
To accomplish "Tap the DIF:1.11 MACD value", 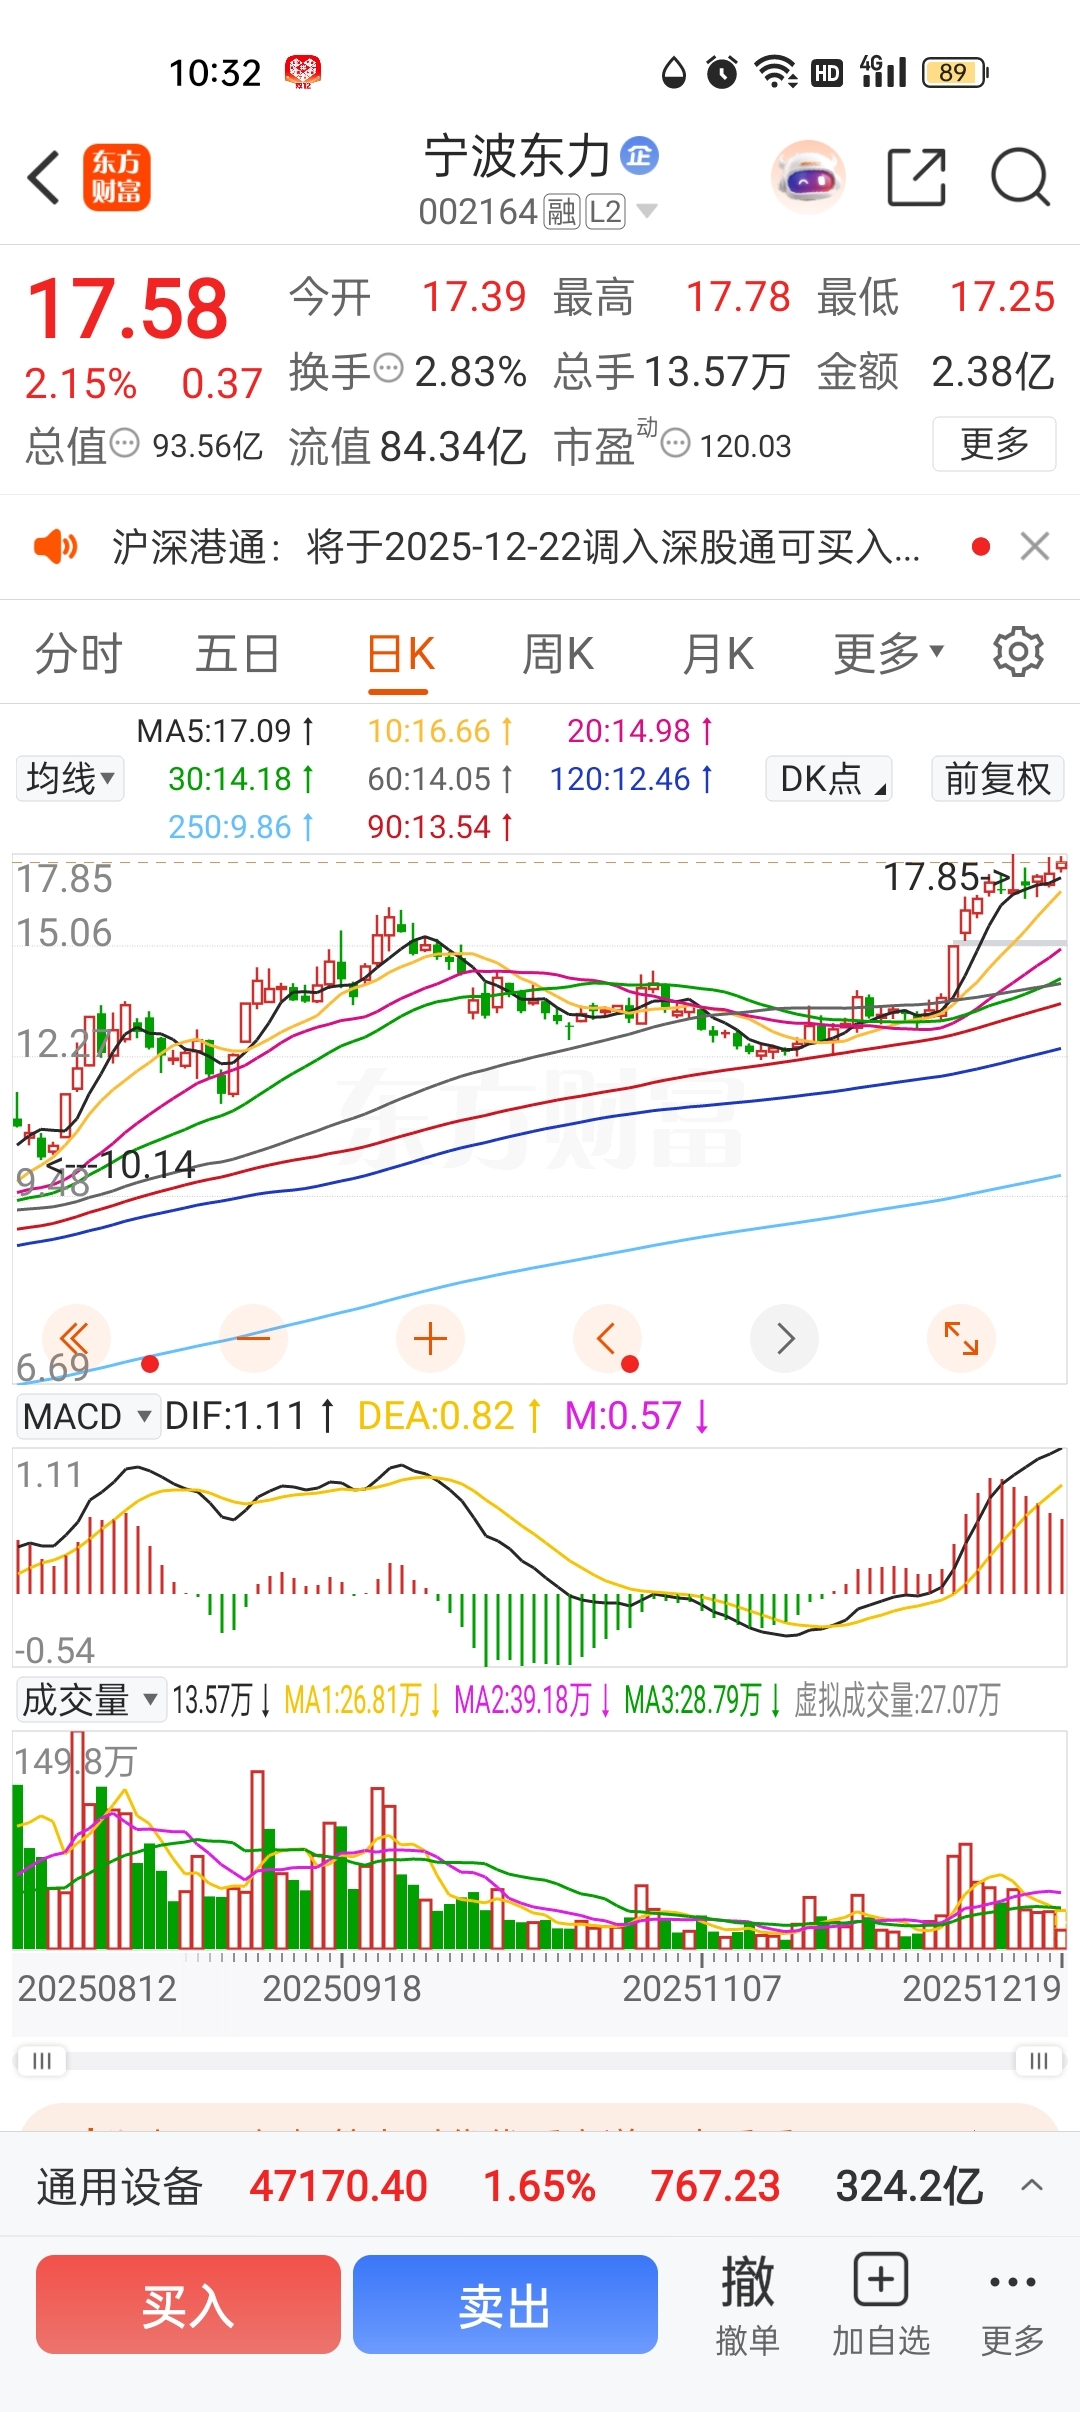I will pos(250,1416).
